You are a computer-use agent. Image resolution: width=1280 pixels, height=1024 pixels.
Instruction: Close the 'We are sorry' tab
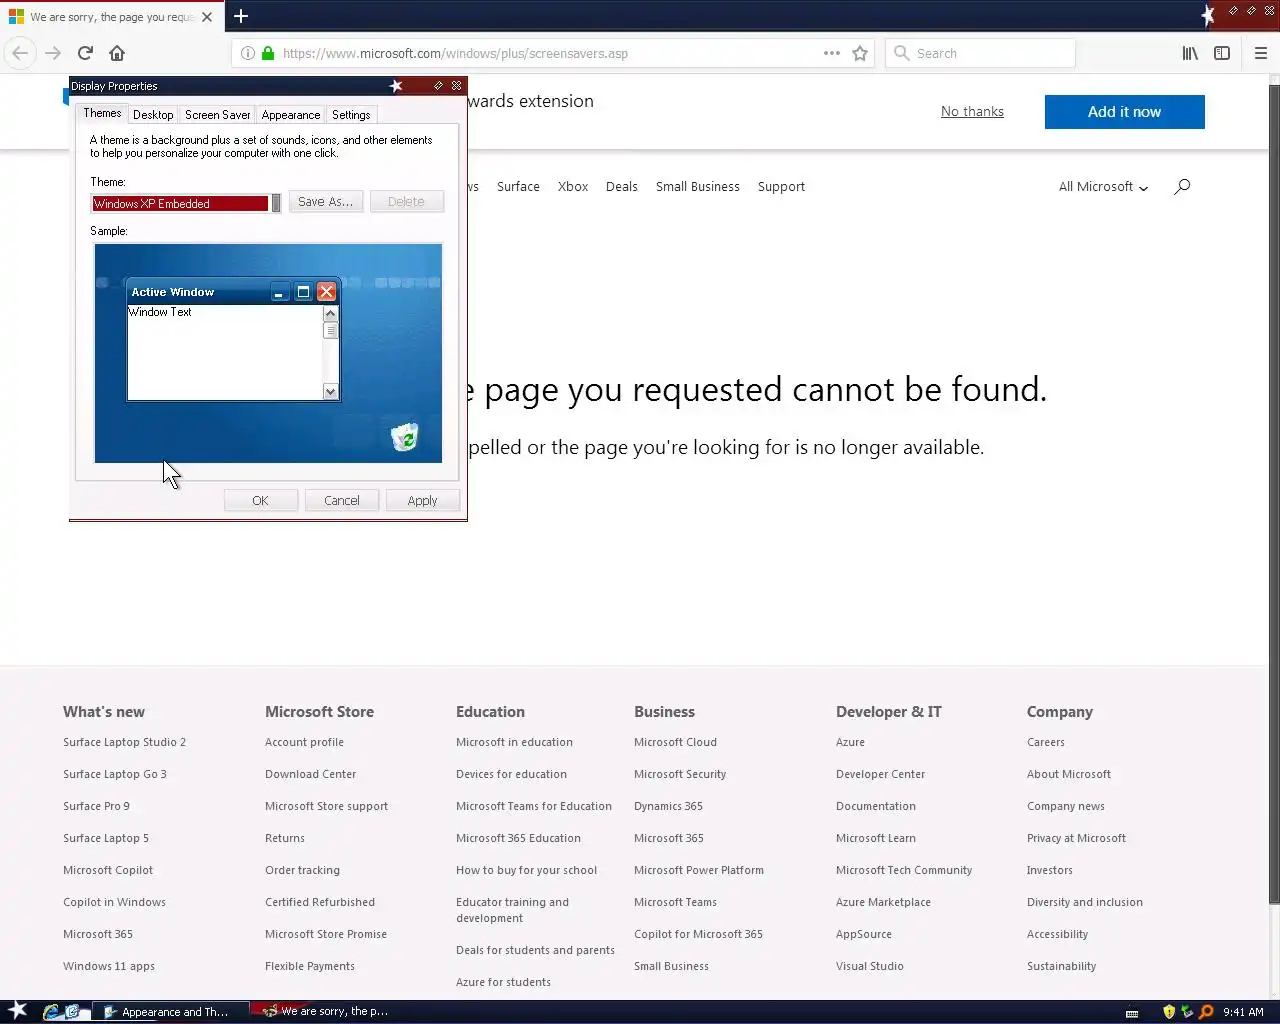point(207,17)
